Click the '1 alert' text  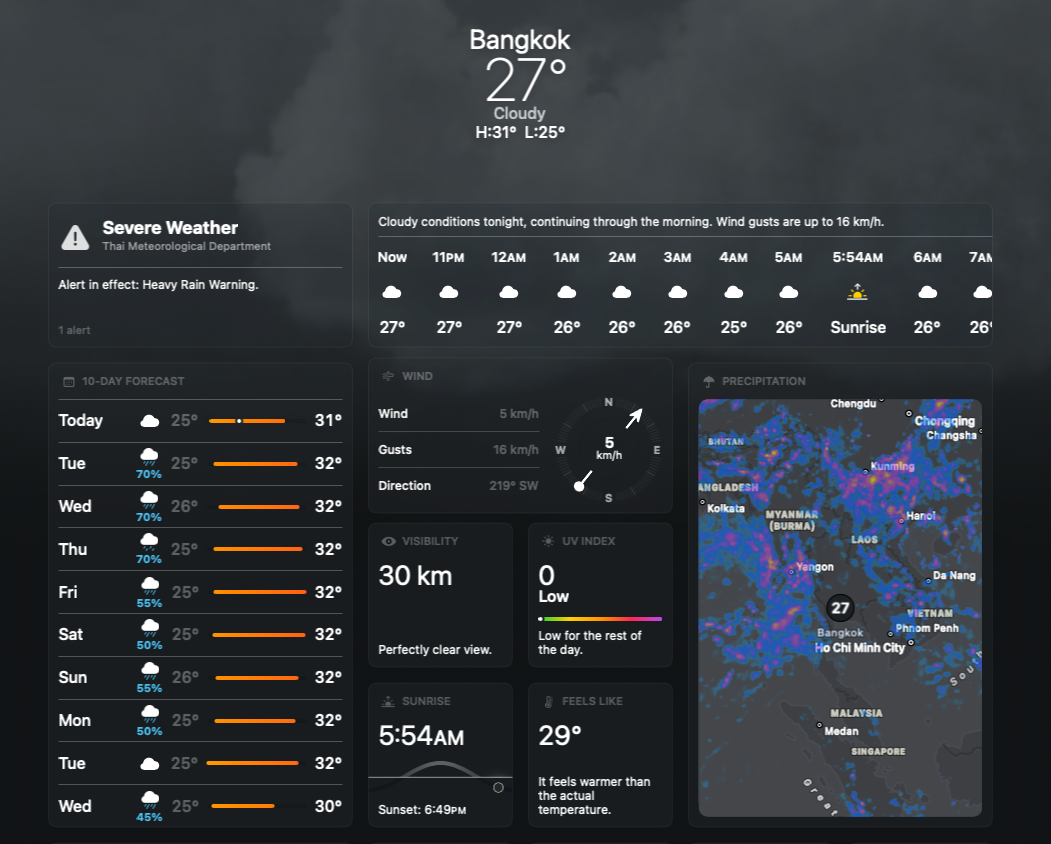[x=74, y=330]
